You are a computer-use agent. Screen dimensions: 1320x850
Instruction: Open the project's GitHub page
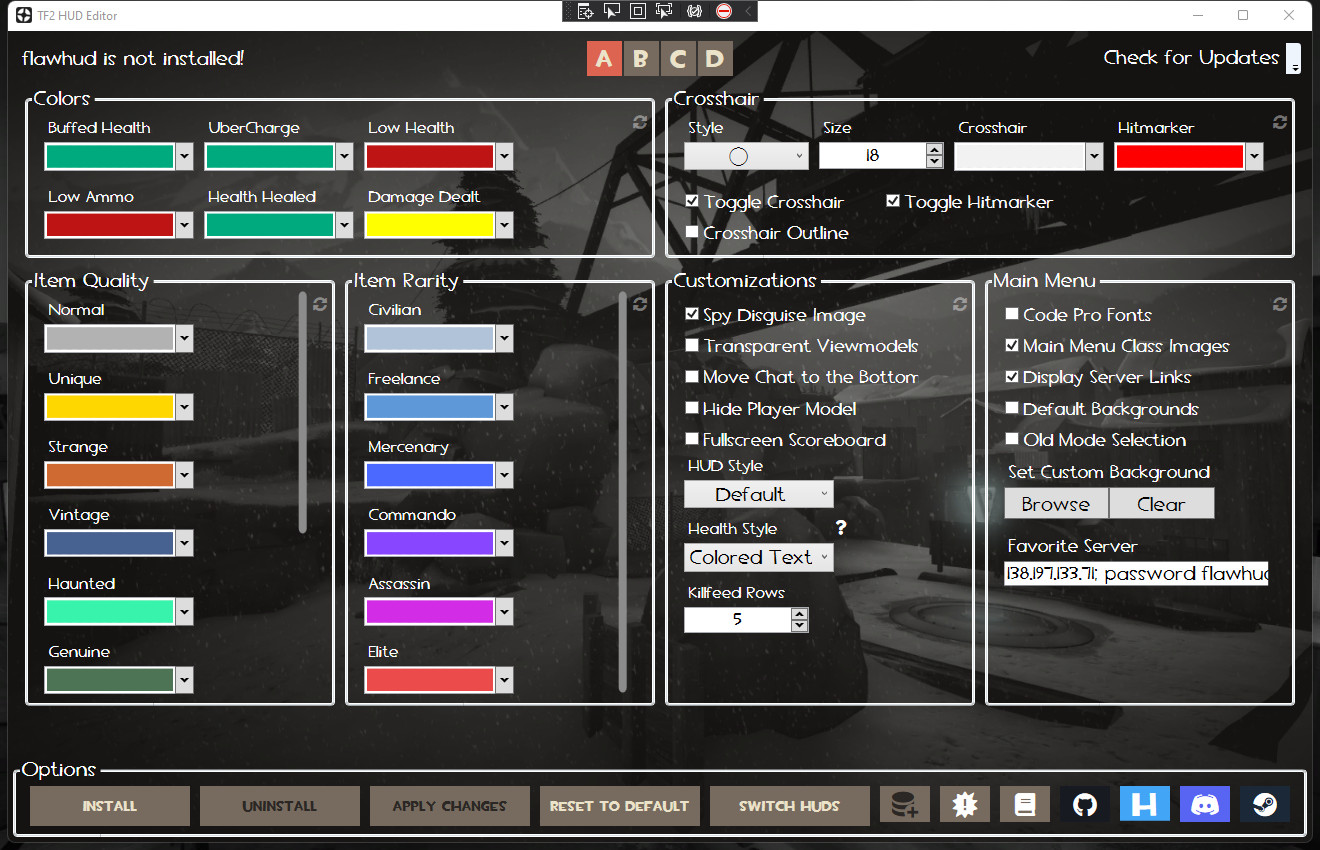click(x=1084, y=803)
